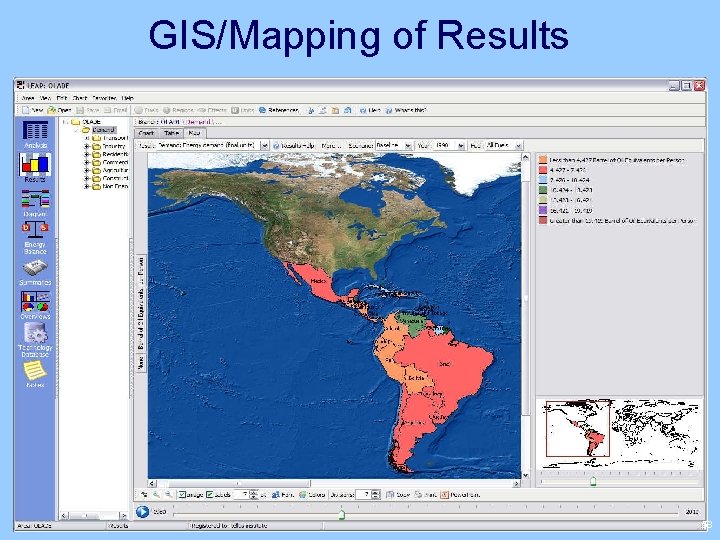Click the map's horizontal scrollbar
This screenshot has width=720, height=540.
(x=334, y=484)
